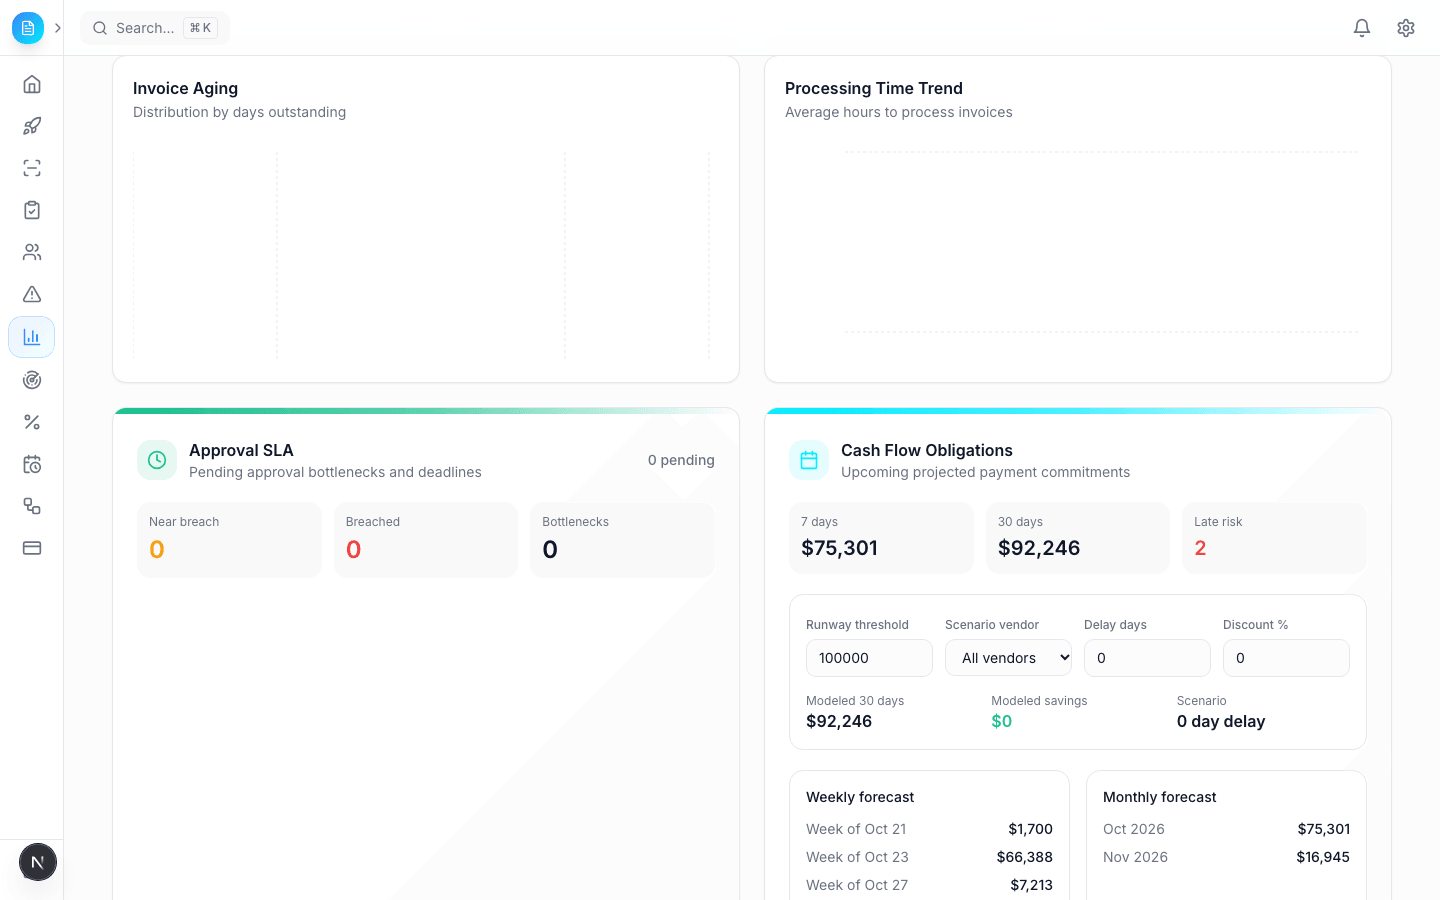Open the warning triangle icon in the sidebar
The height and width of the screenshot is (900, 1440).
(x=32, y=294)
